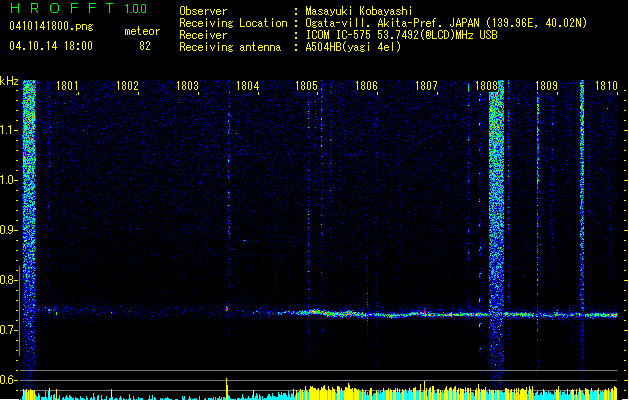Click the tall yellow spike in power graph
The image size is (629, 400).
(227, 388)
